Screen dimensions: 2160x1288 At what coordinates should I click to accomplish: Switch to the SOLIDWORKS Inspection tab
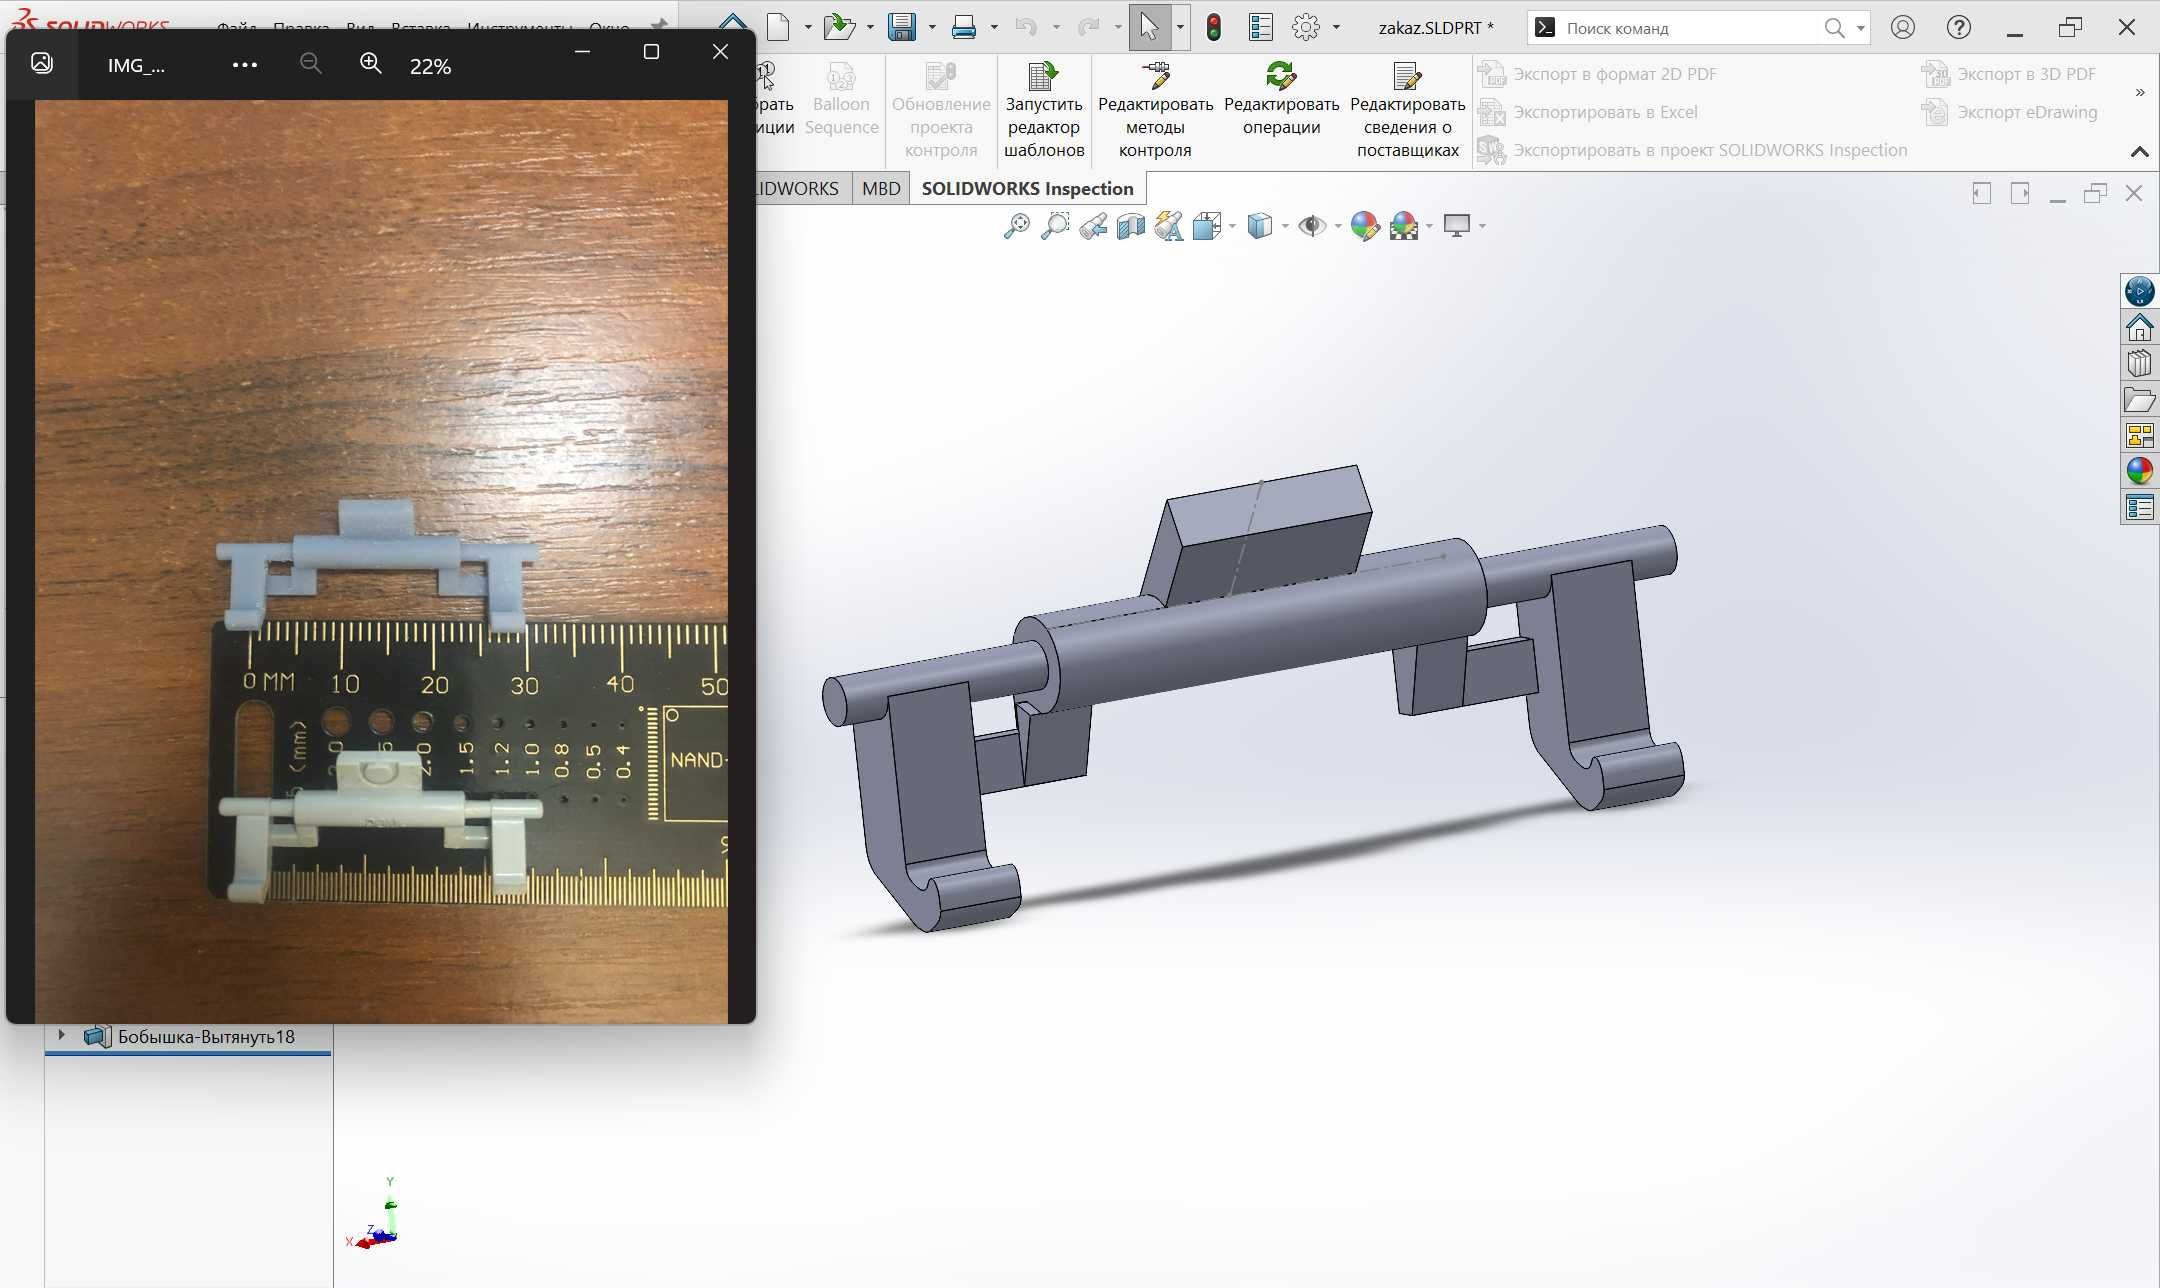(1026, 187)
